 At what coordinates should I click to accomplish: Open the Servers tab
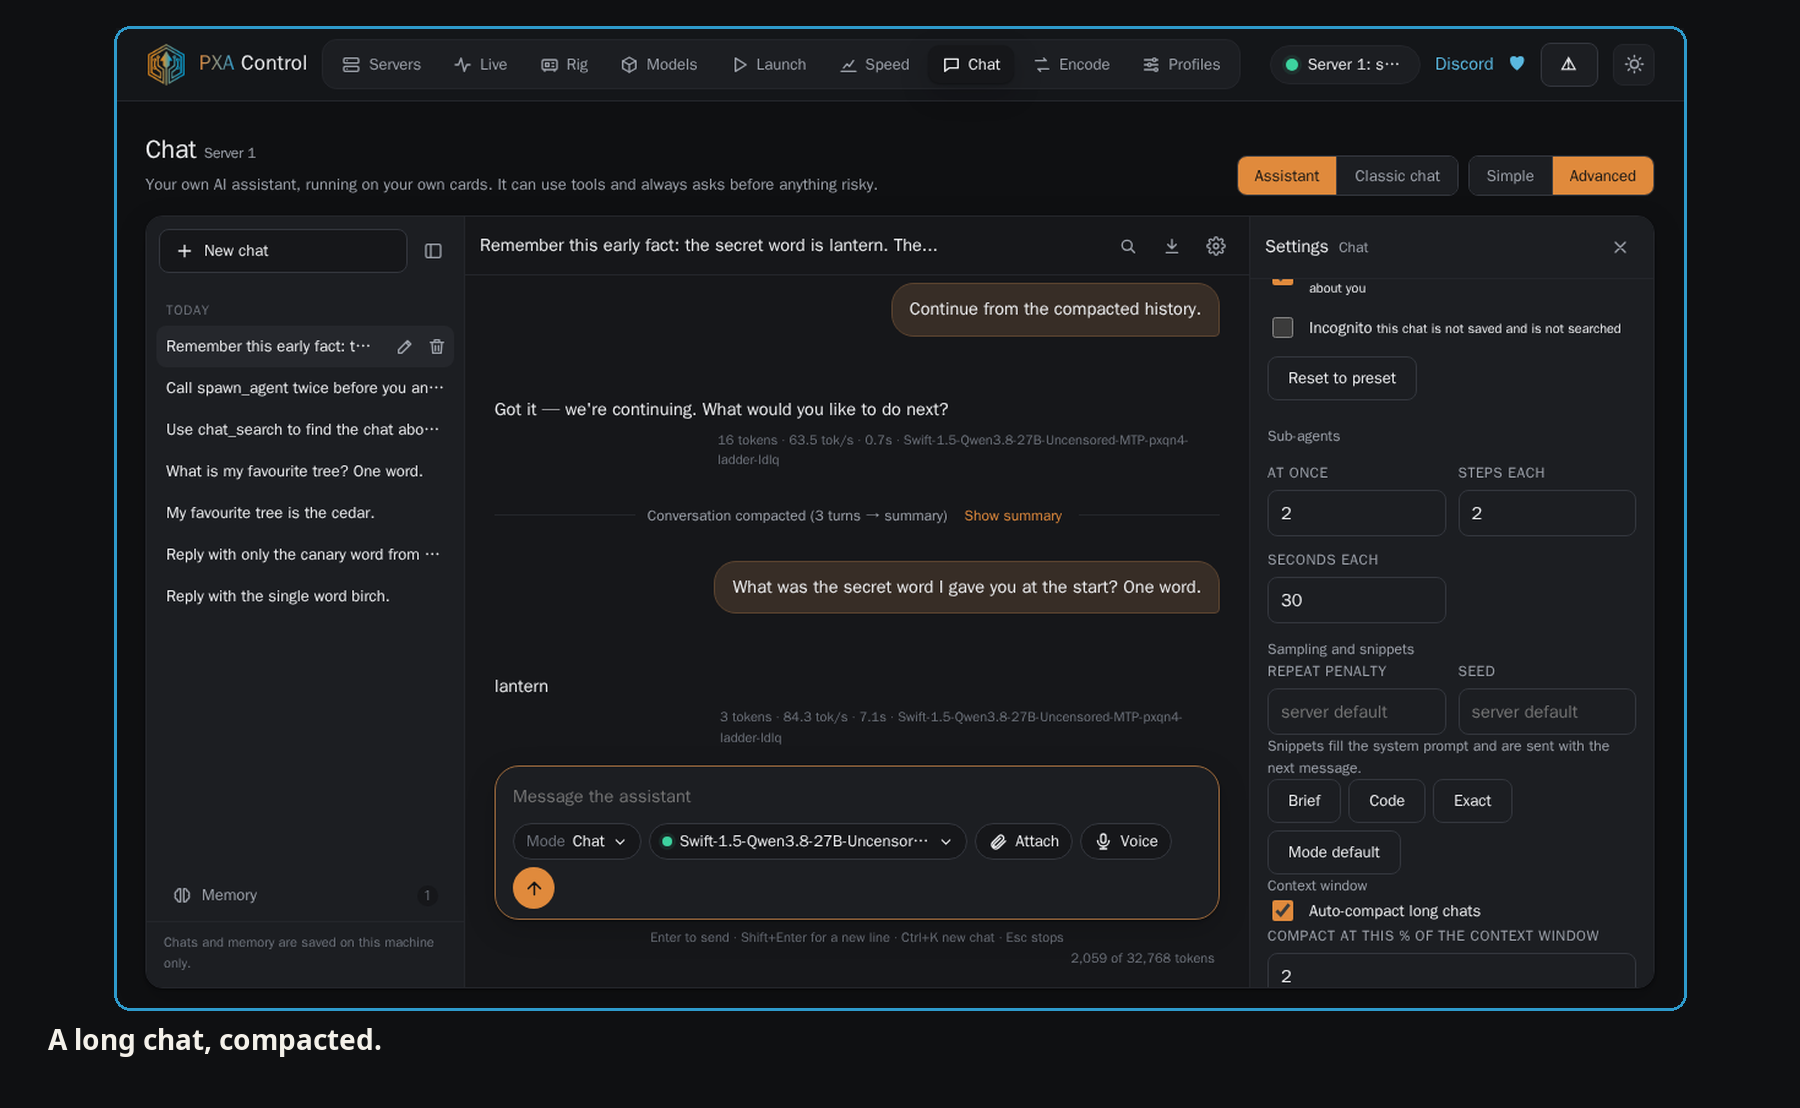tap(381, 64)
